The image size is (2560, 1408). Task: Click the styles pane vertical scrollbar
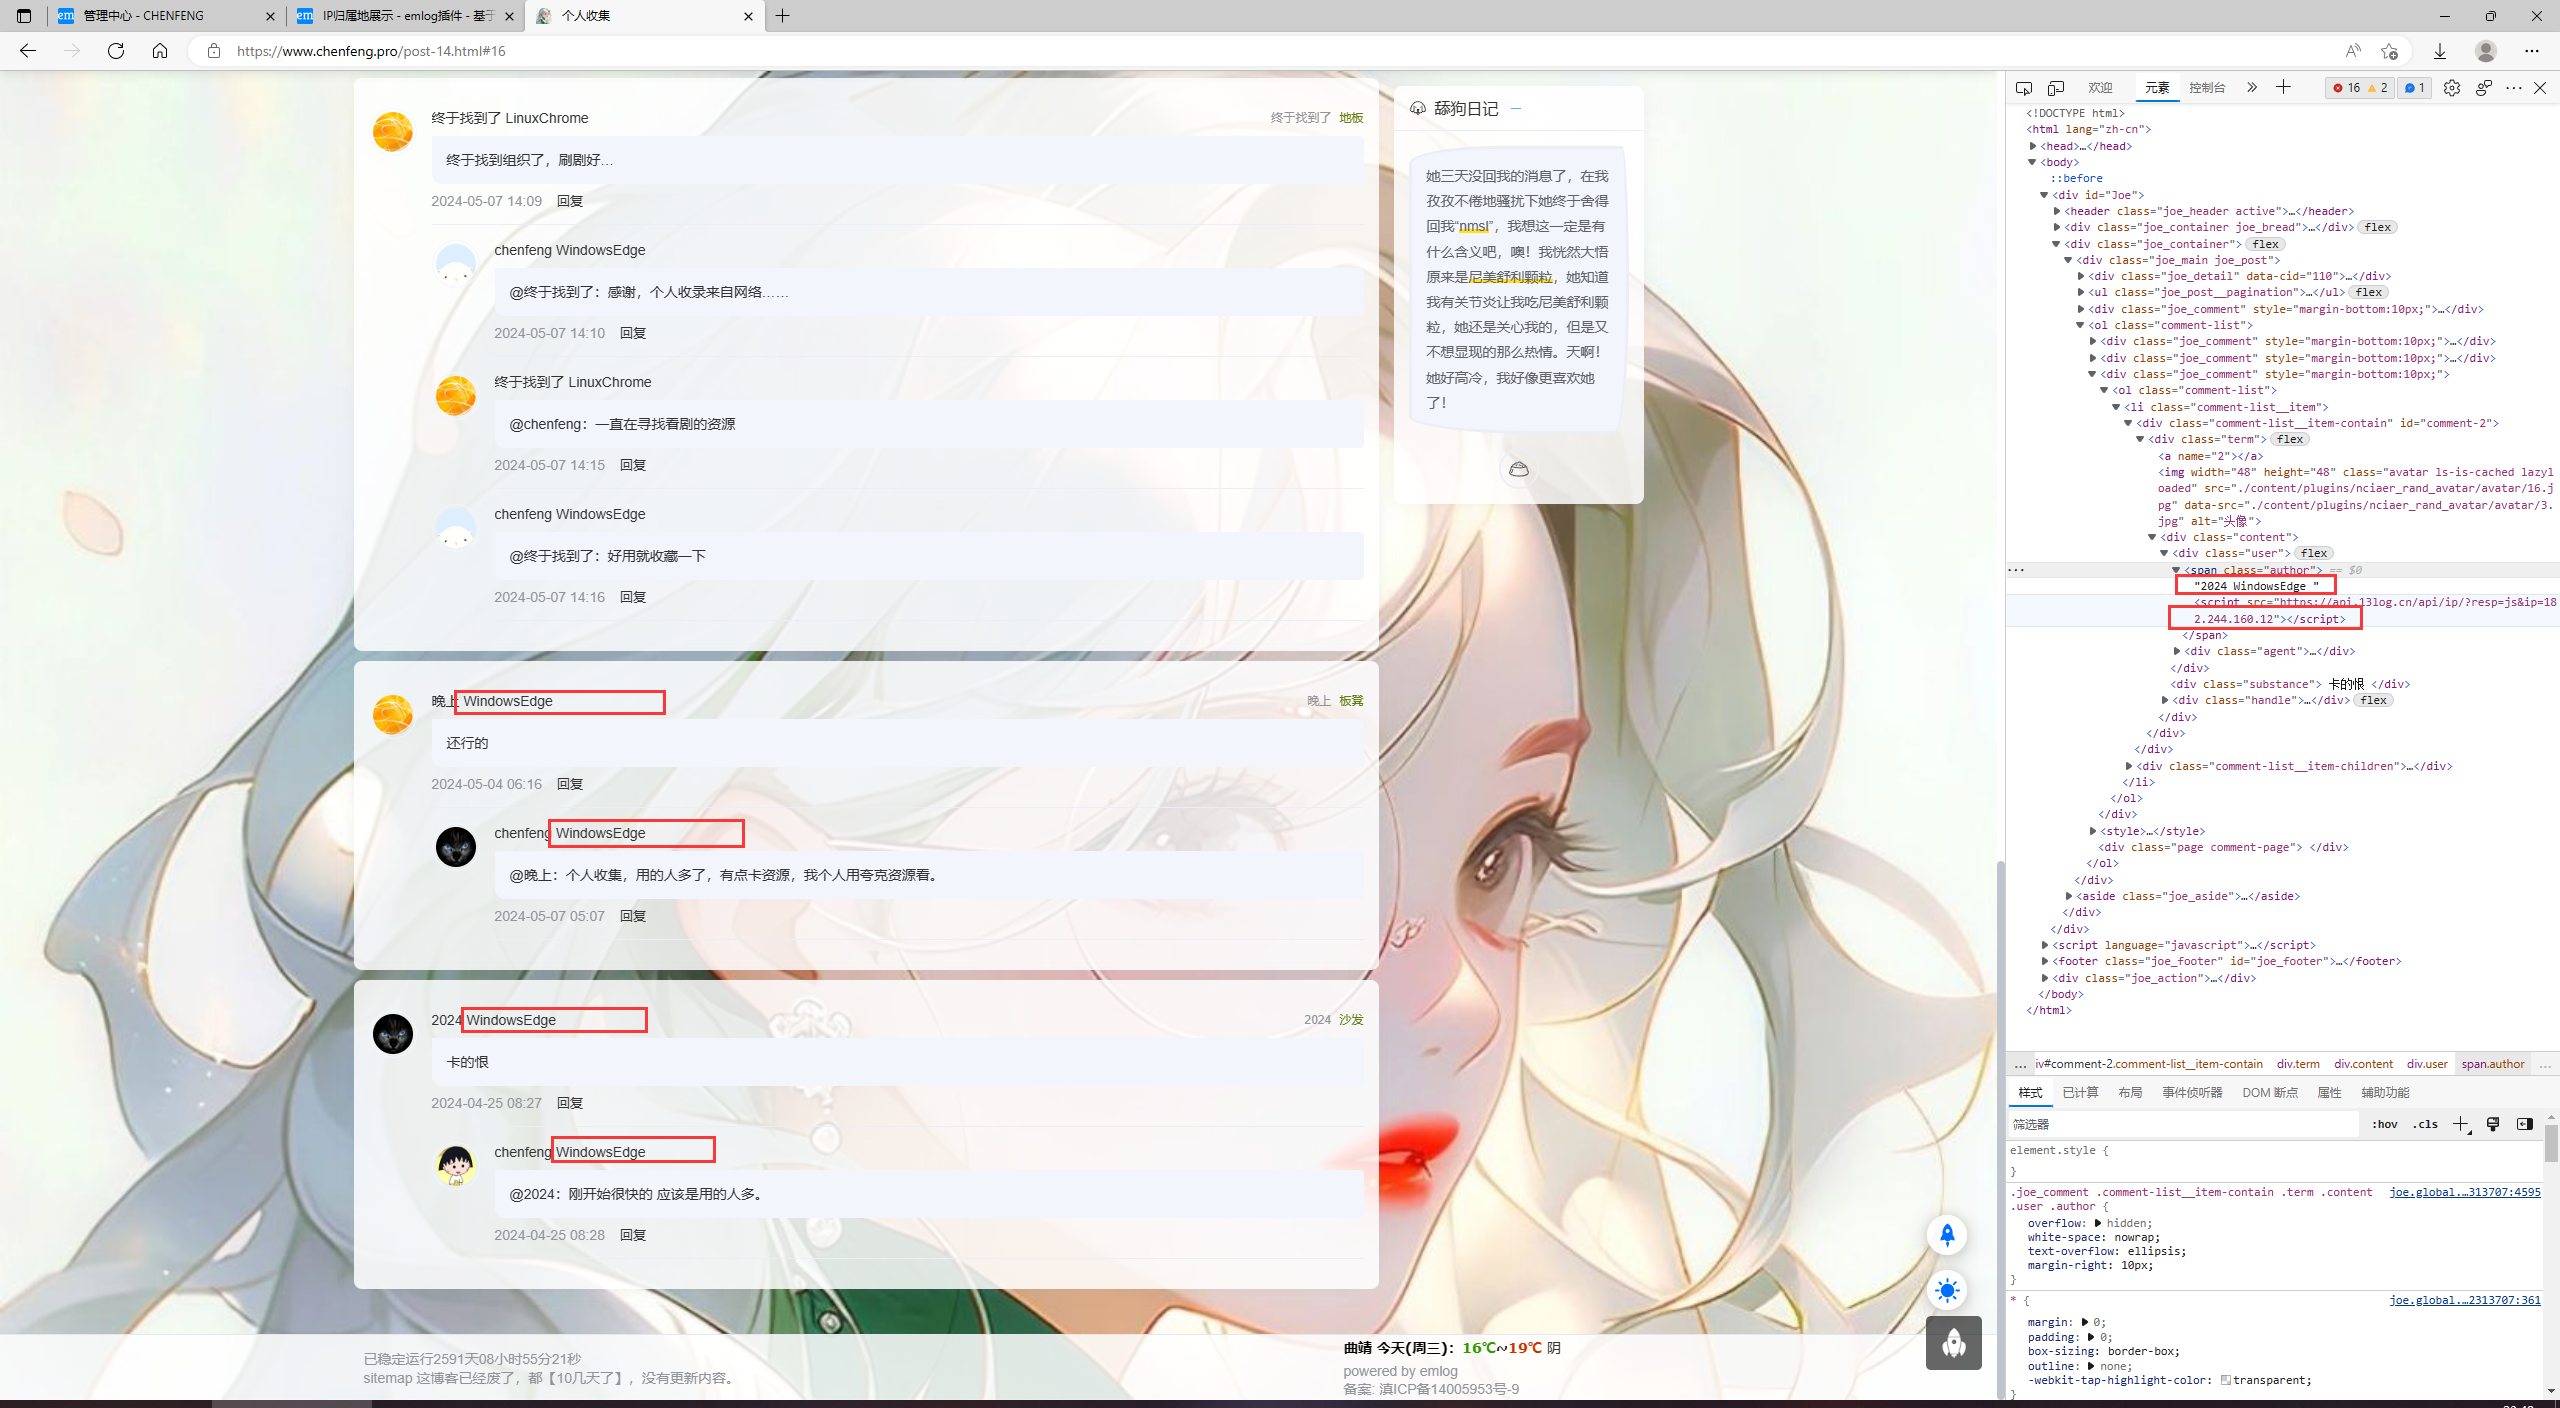pos(2551,1143)
